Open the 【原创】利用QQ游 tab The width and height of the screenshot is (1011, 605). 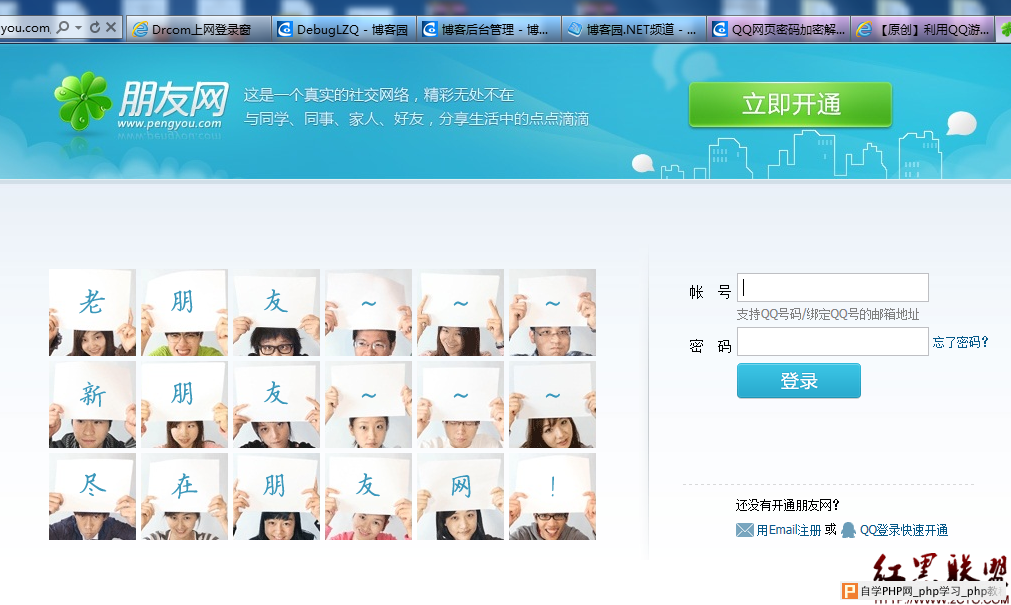924,30
